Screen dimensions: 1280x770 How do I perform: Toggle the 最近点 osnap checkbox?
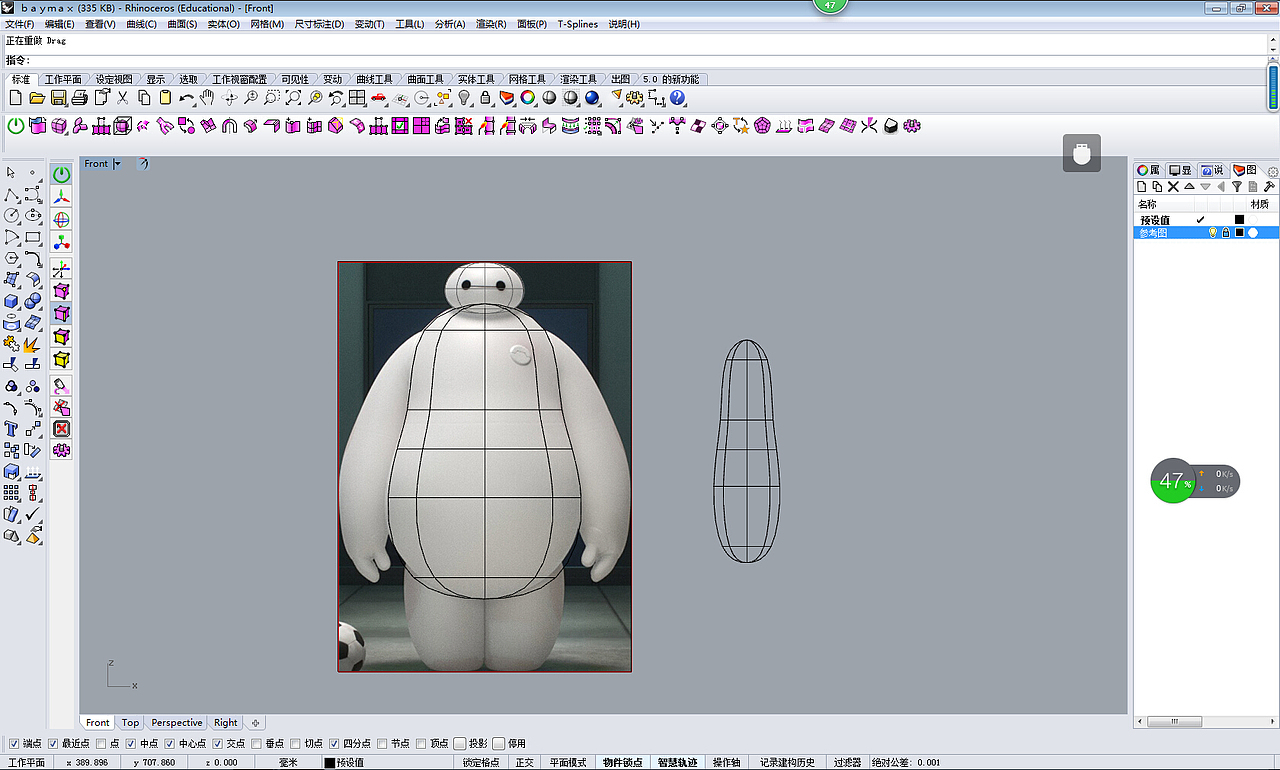53,743
